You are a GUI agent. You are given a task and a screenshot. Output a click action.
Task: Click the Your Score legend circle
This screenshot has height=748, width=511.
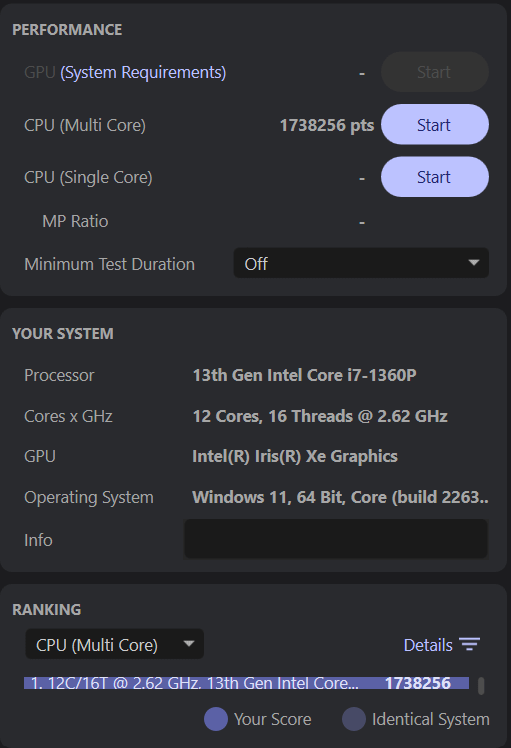[x=216, y=719]
